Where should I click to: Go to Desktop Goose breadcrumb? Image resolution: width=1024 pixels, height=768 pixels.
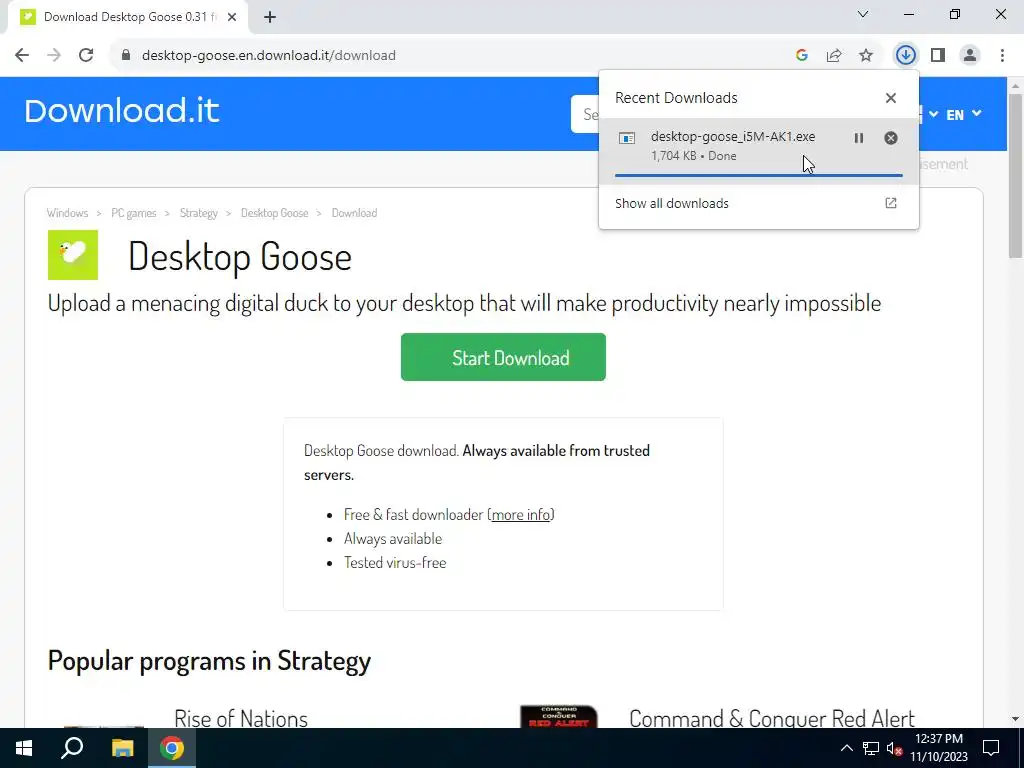(274, 213)
